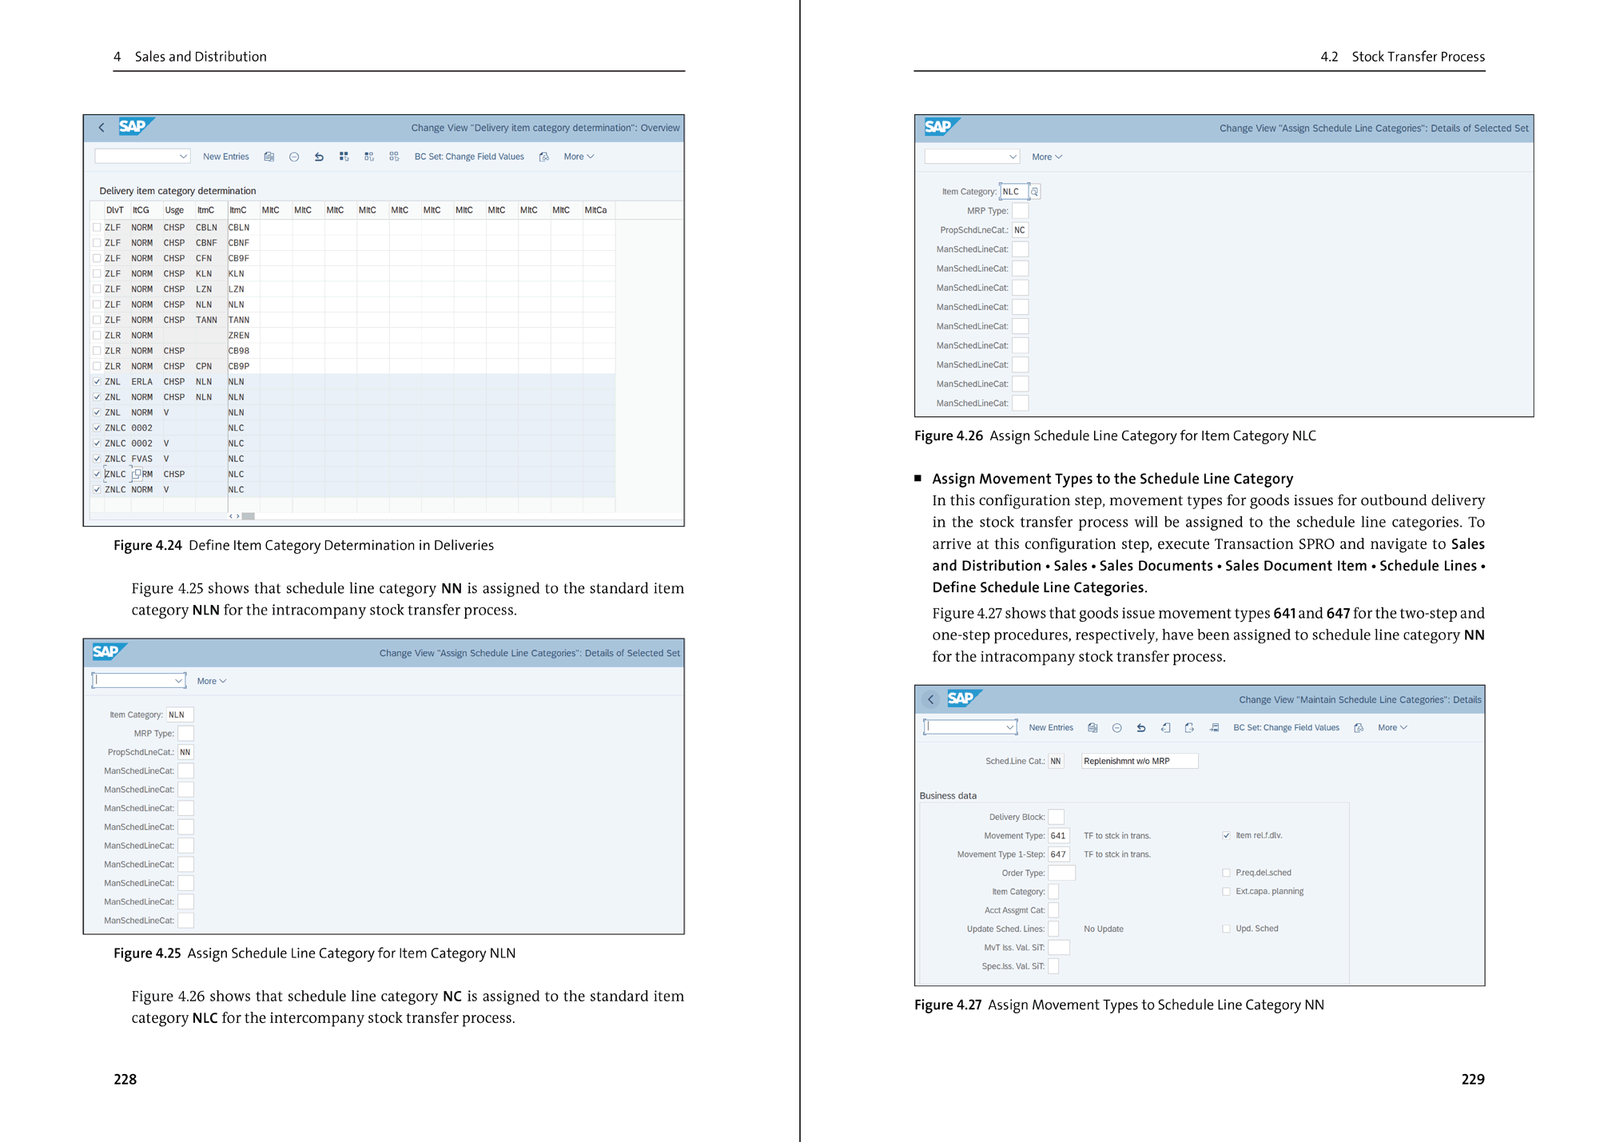Click New Entries in Figure 4.24 toolbar
This screenshot has width=1600, height=1142.
226,157
